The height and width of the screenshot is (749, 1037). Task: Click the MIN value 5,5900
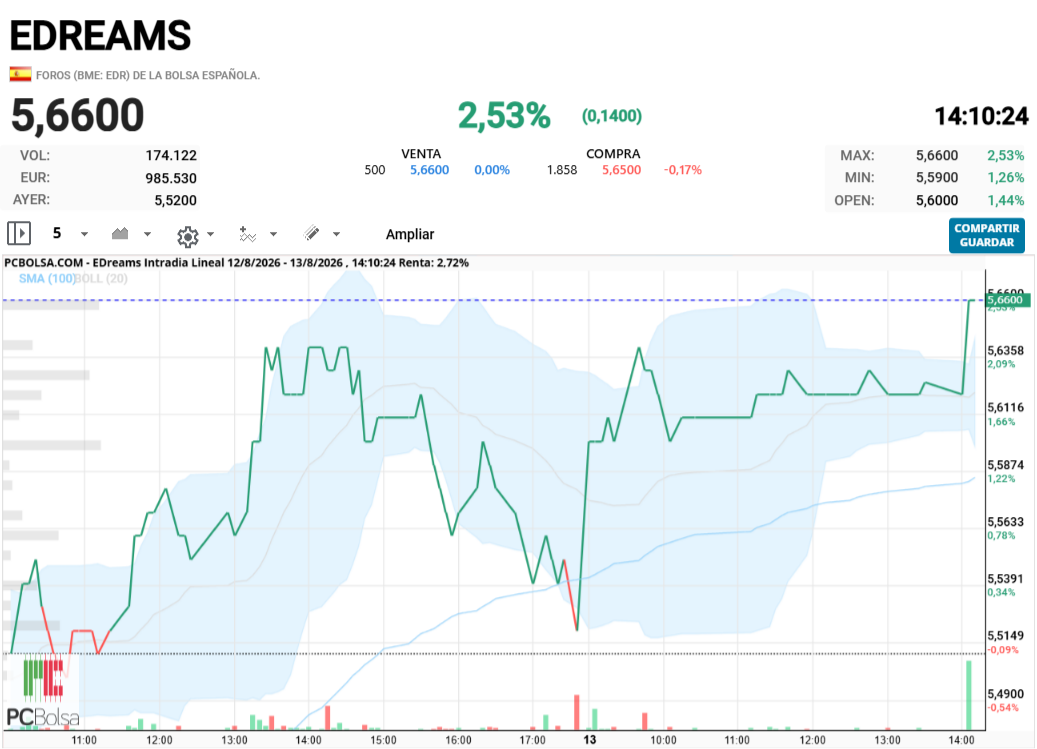[936, 177]
